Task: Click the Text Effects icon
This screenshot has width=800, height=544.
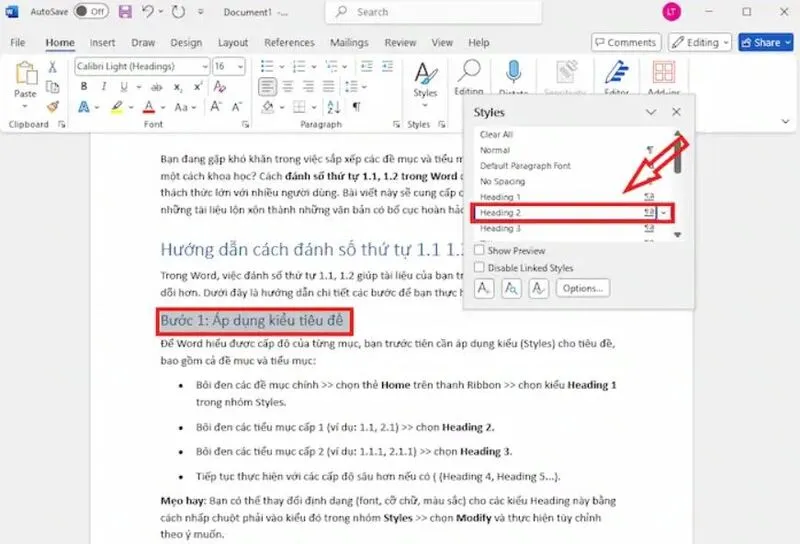Action: pyautogui.click(x=84, y=107)
